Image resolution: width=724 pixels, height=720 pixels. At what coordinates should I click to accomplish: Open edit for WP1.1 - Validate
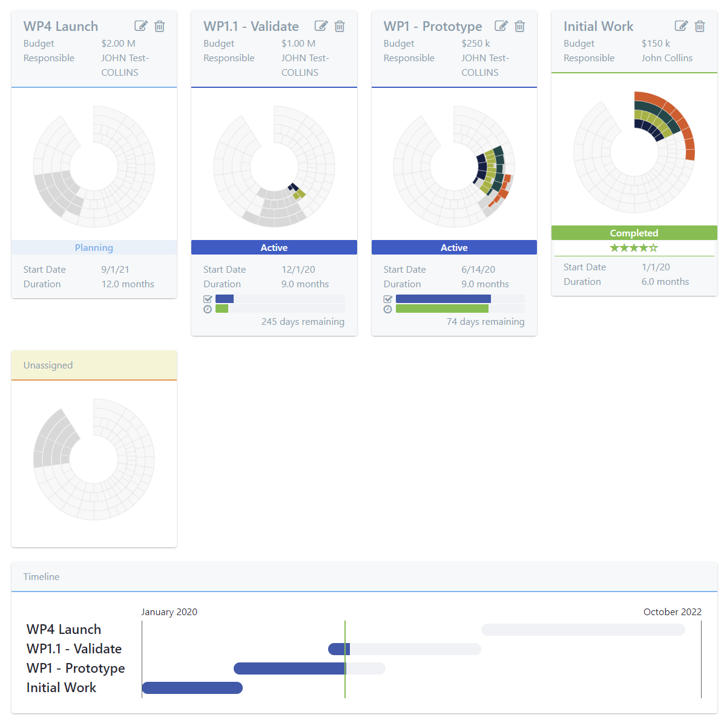[321, 26]
